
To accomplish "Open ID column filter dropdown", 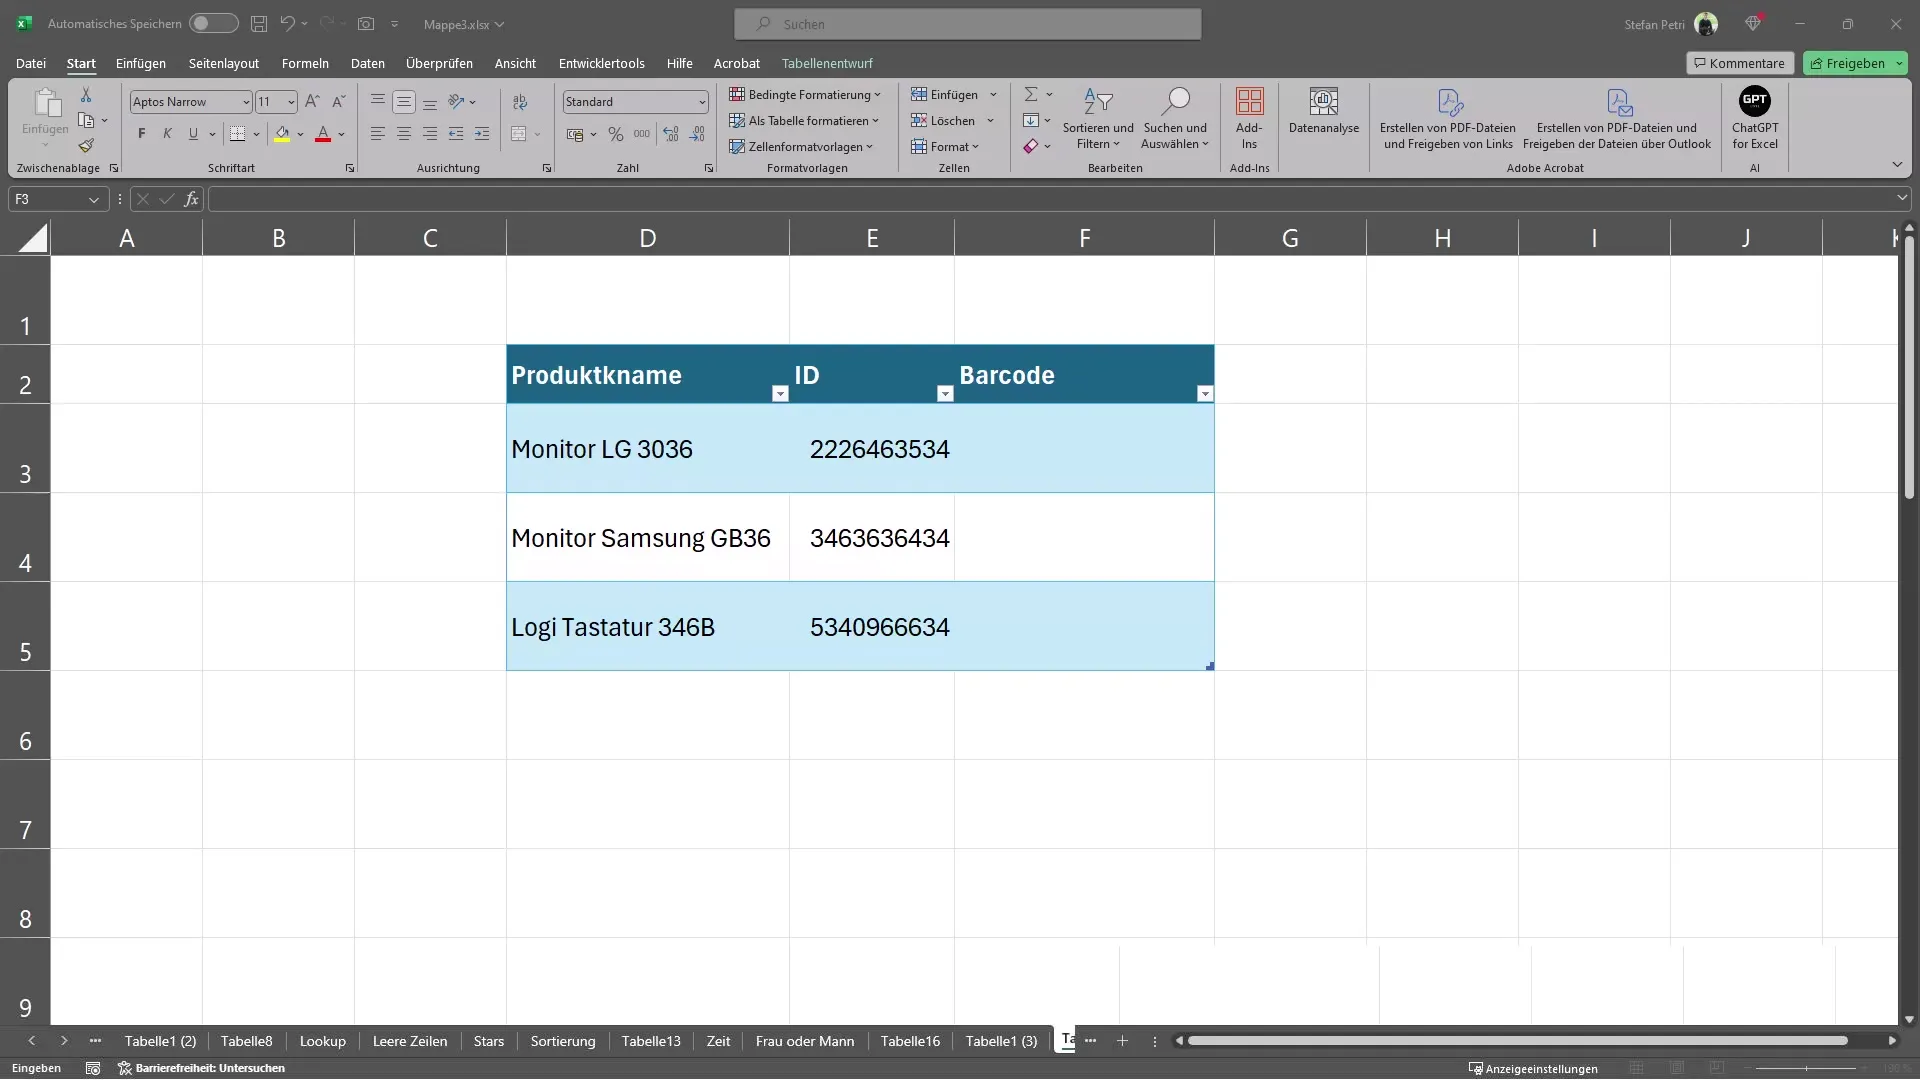I will pyautogui.click(x=945, y=394).
